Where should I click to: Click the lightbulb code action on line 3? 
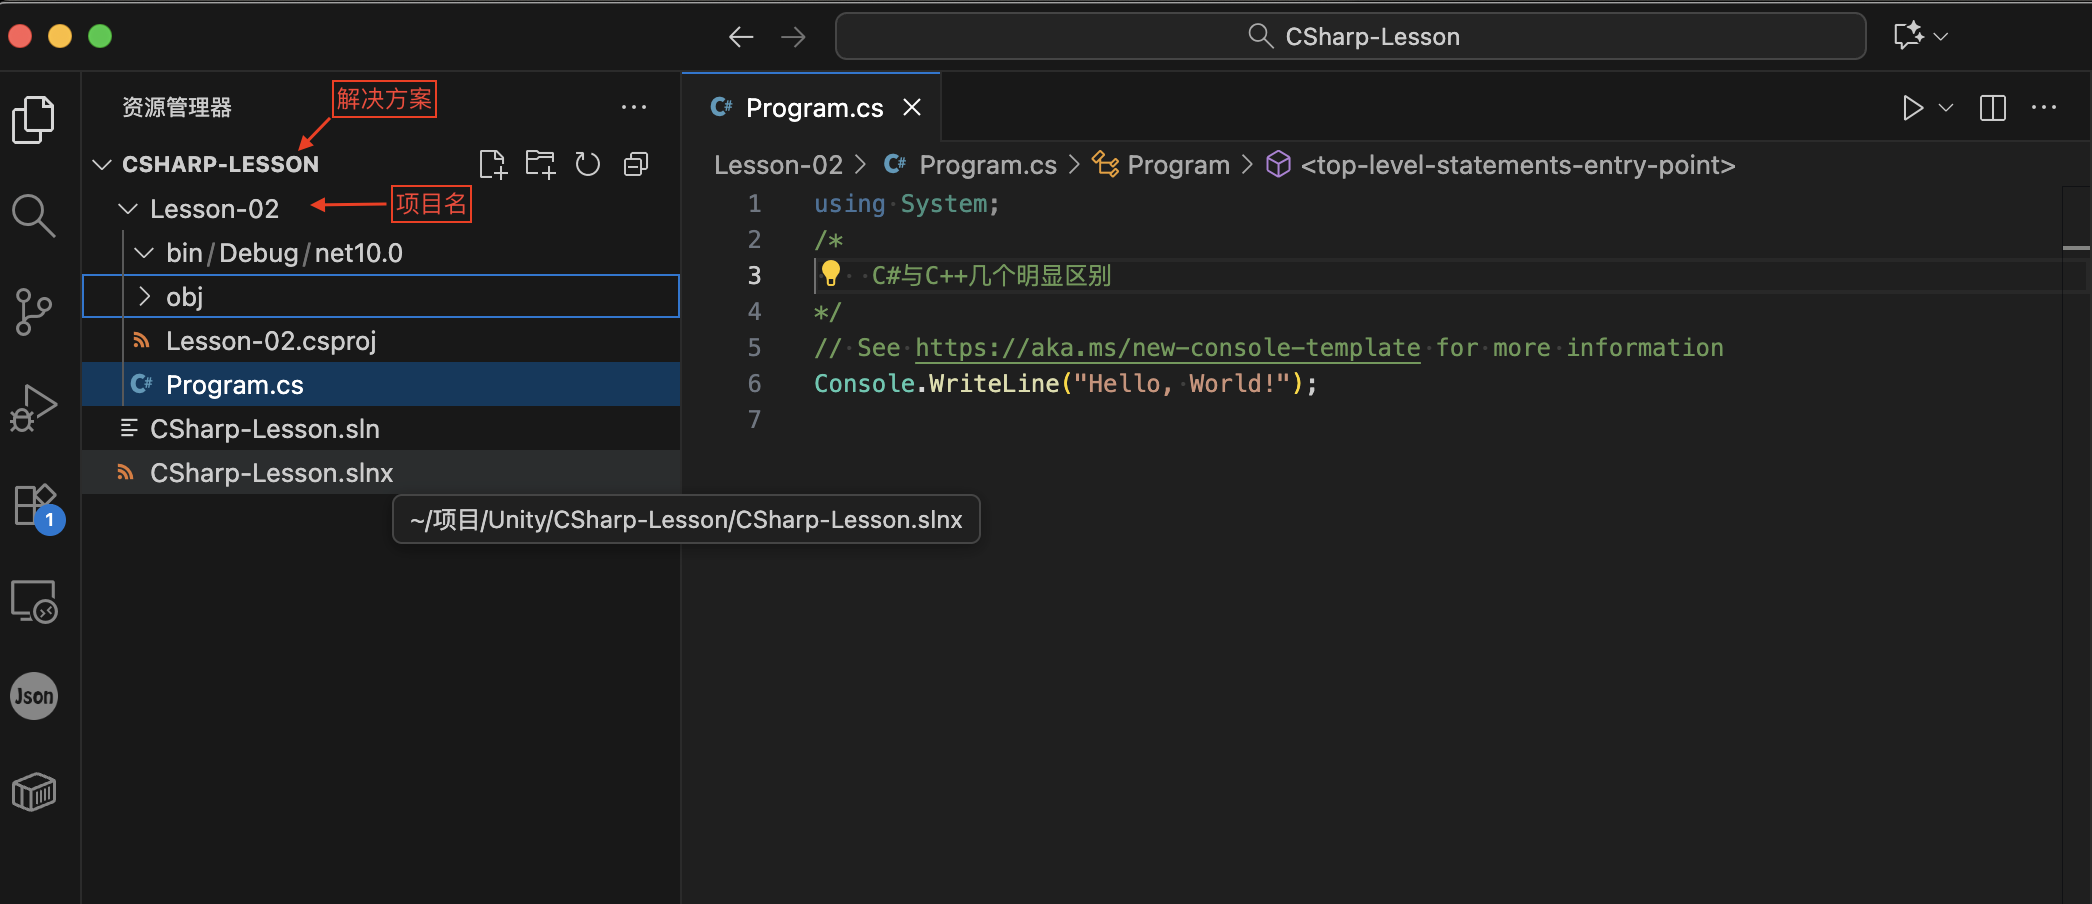click(x=830, y=274)
